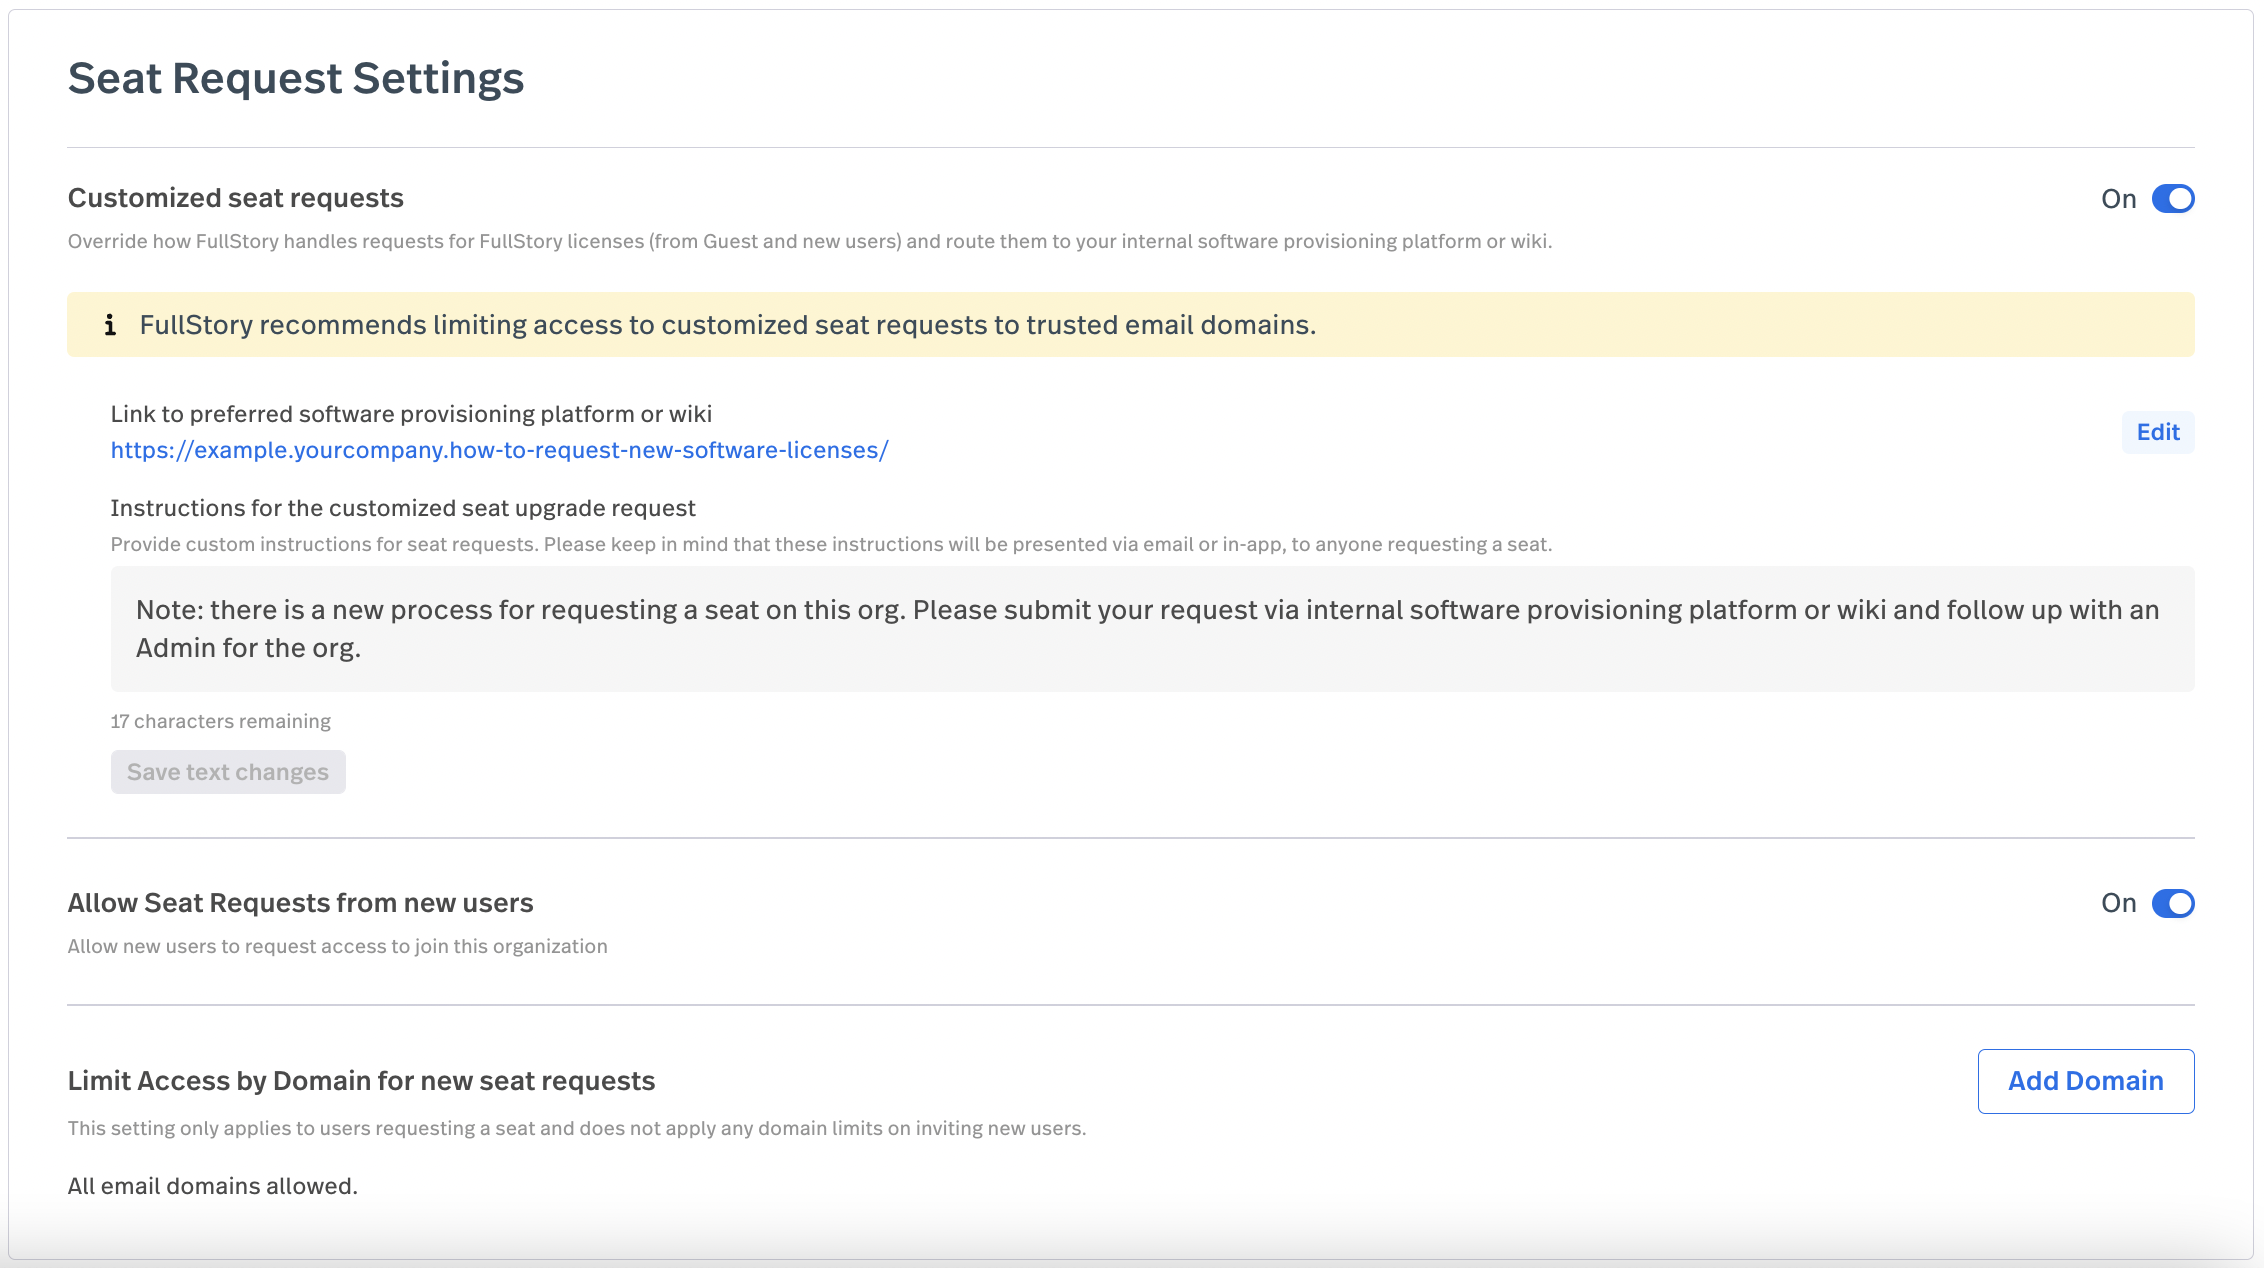2264x1268 pixels.
Task: Toggle off Customized seat requests switch
Action: pos(2173,199)
